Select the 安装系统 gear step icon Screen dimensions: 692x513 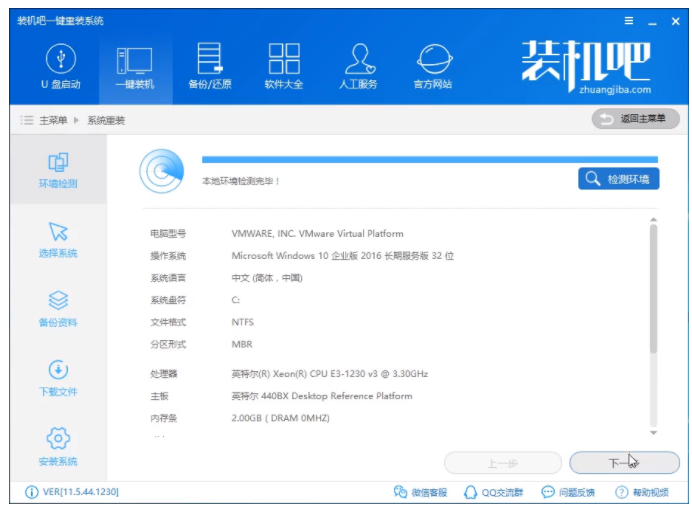58,438
